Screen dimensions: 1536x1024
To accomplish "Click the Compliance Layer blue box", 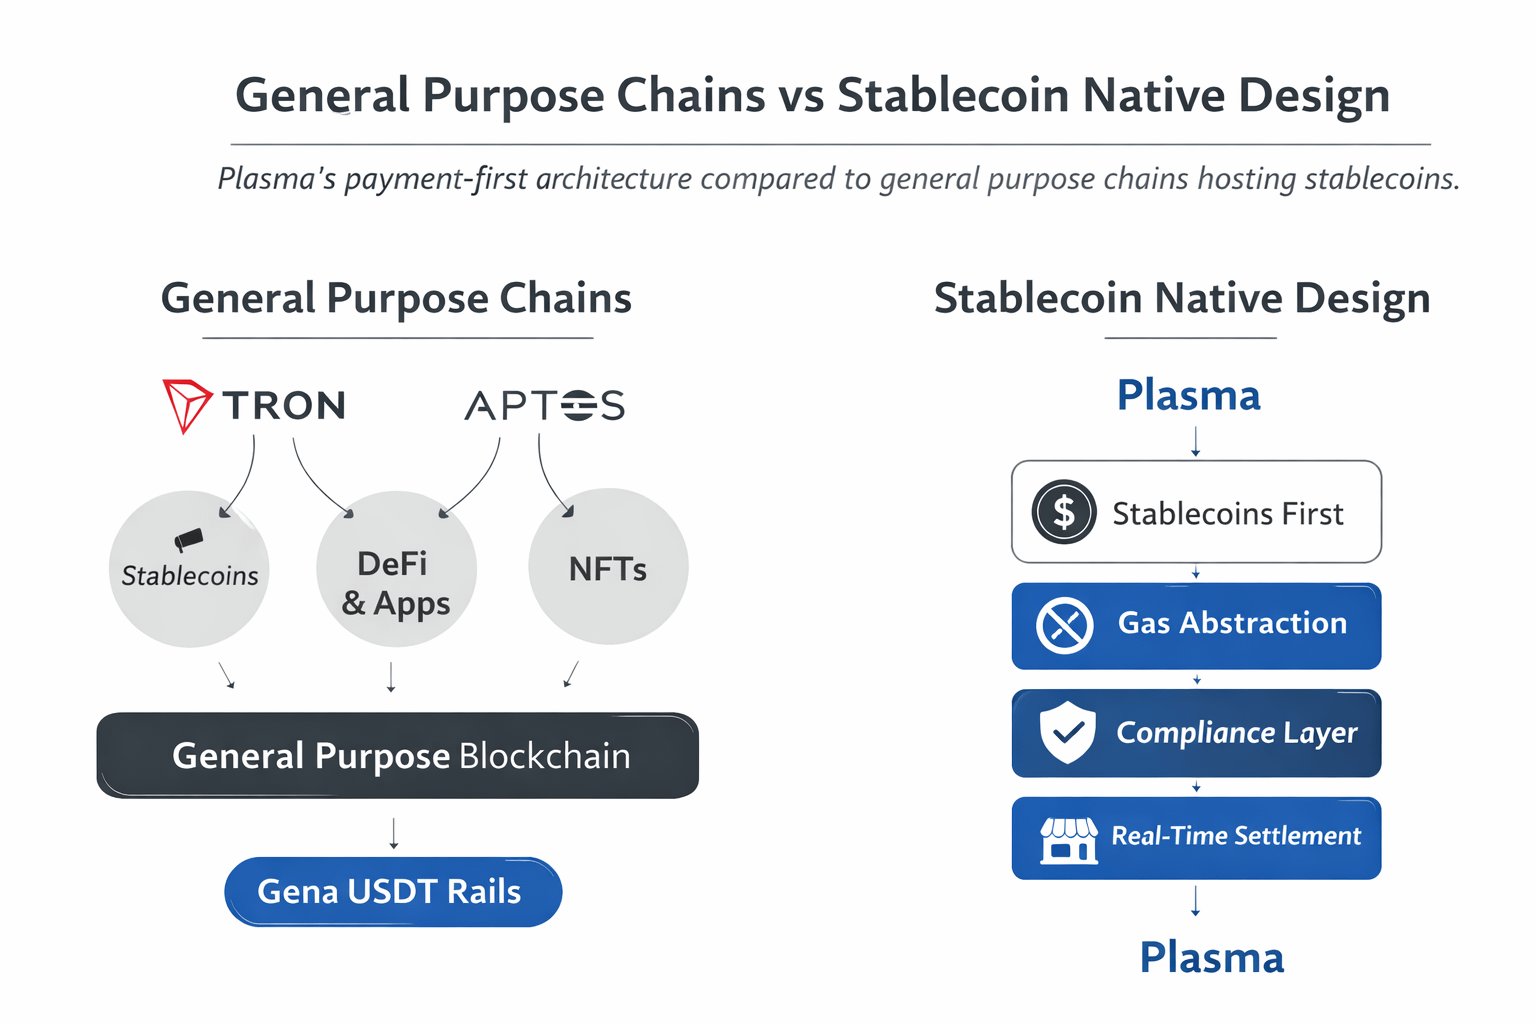I will 1196,733.
